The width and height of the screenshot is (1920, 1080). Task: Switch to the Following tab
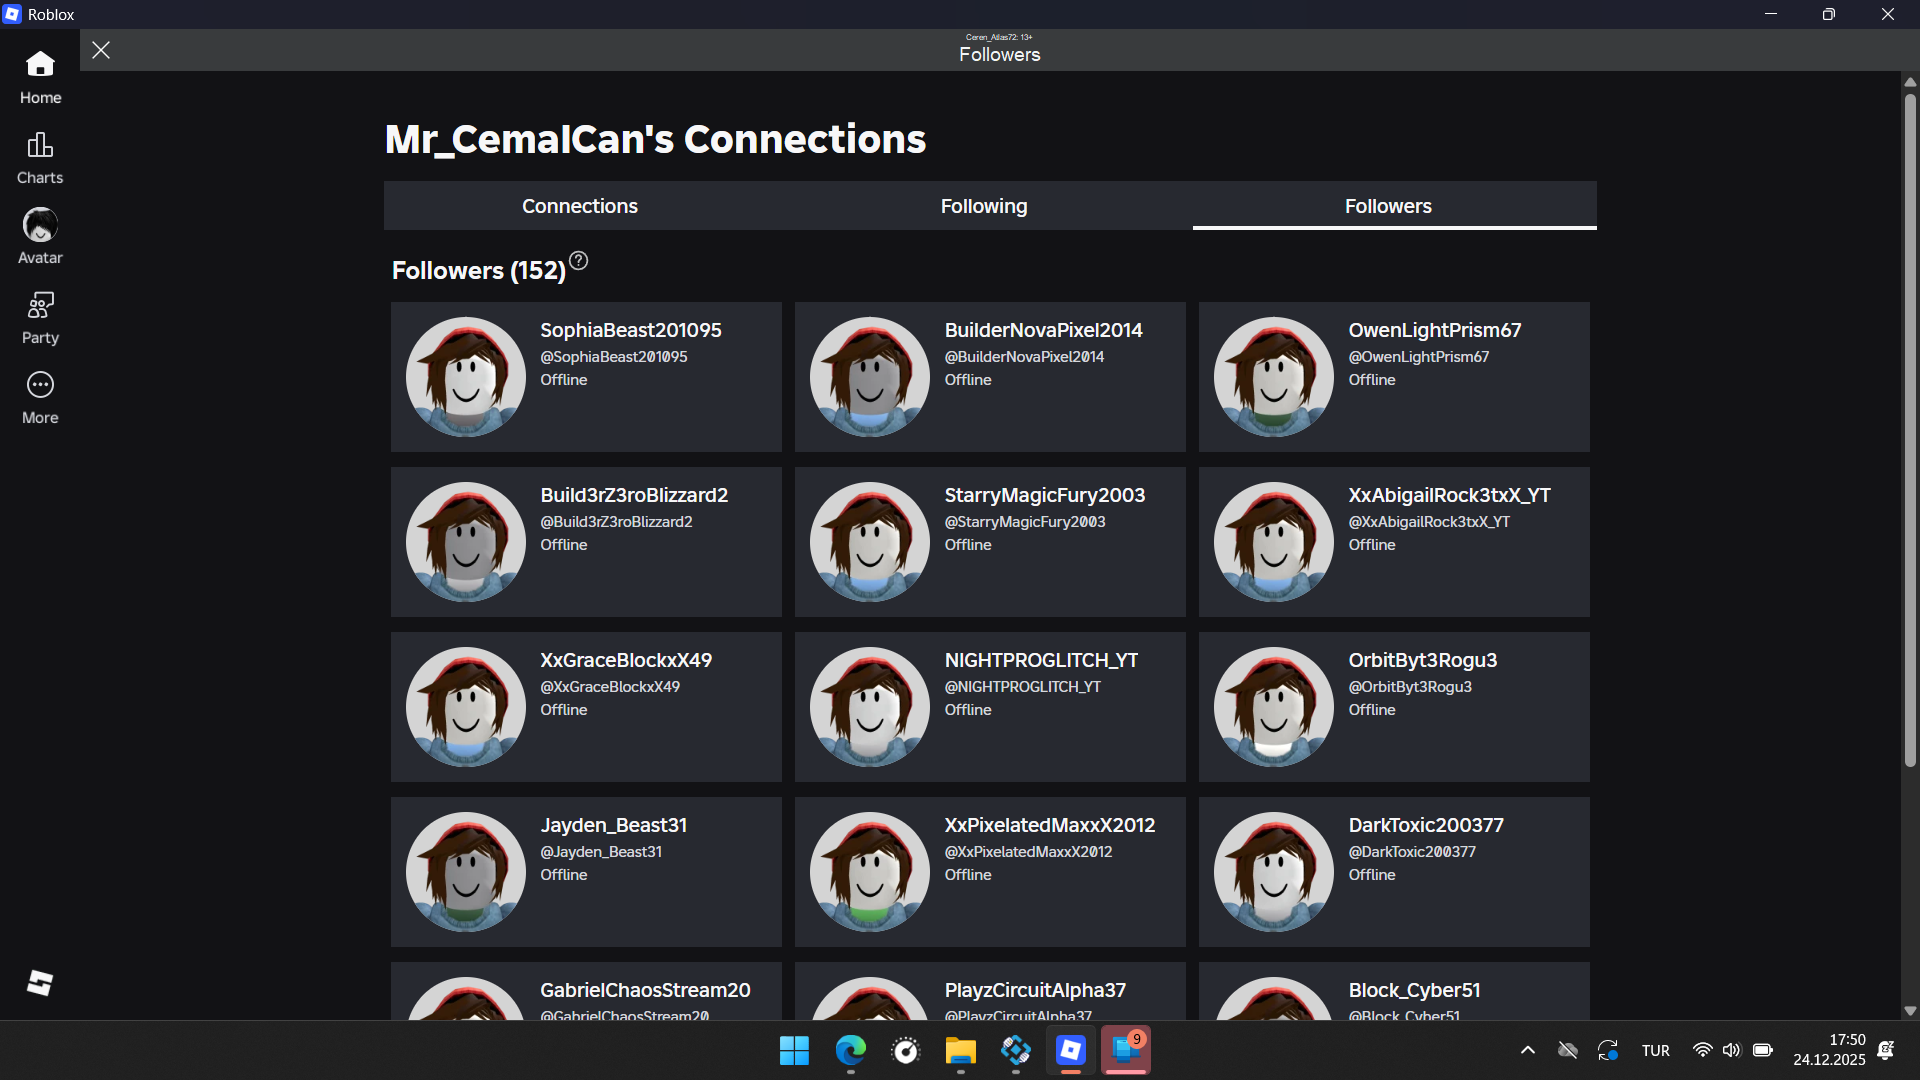point(984,206)
